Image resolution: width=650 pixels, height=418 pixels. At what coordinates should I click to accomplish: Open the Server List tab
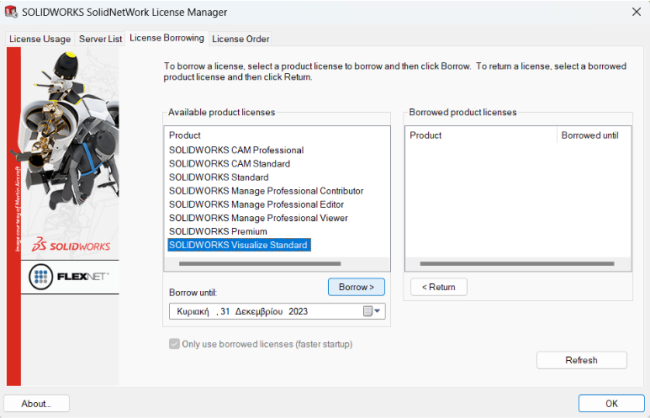pos(101,38)
